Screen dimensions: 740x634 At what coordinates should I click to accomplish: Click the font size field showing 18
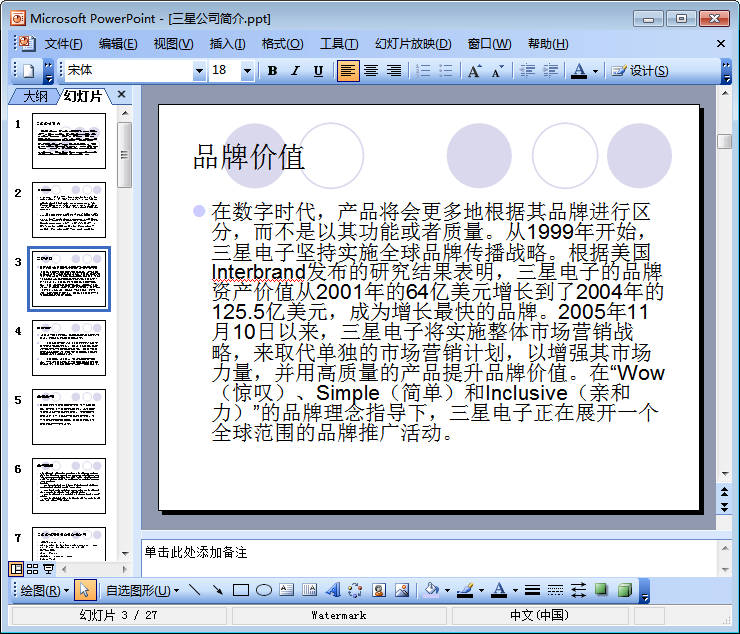point(225,71)
